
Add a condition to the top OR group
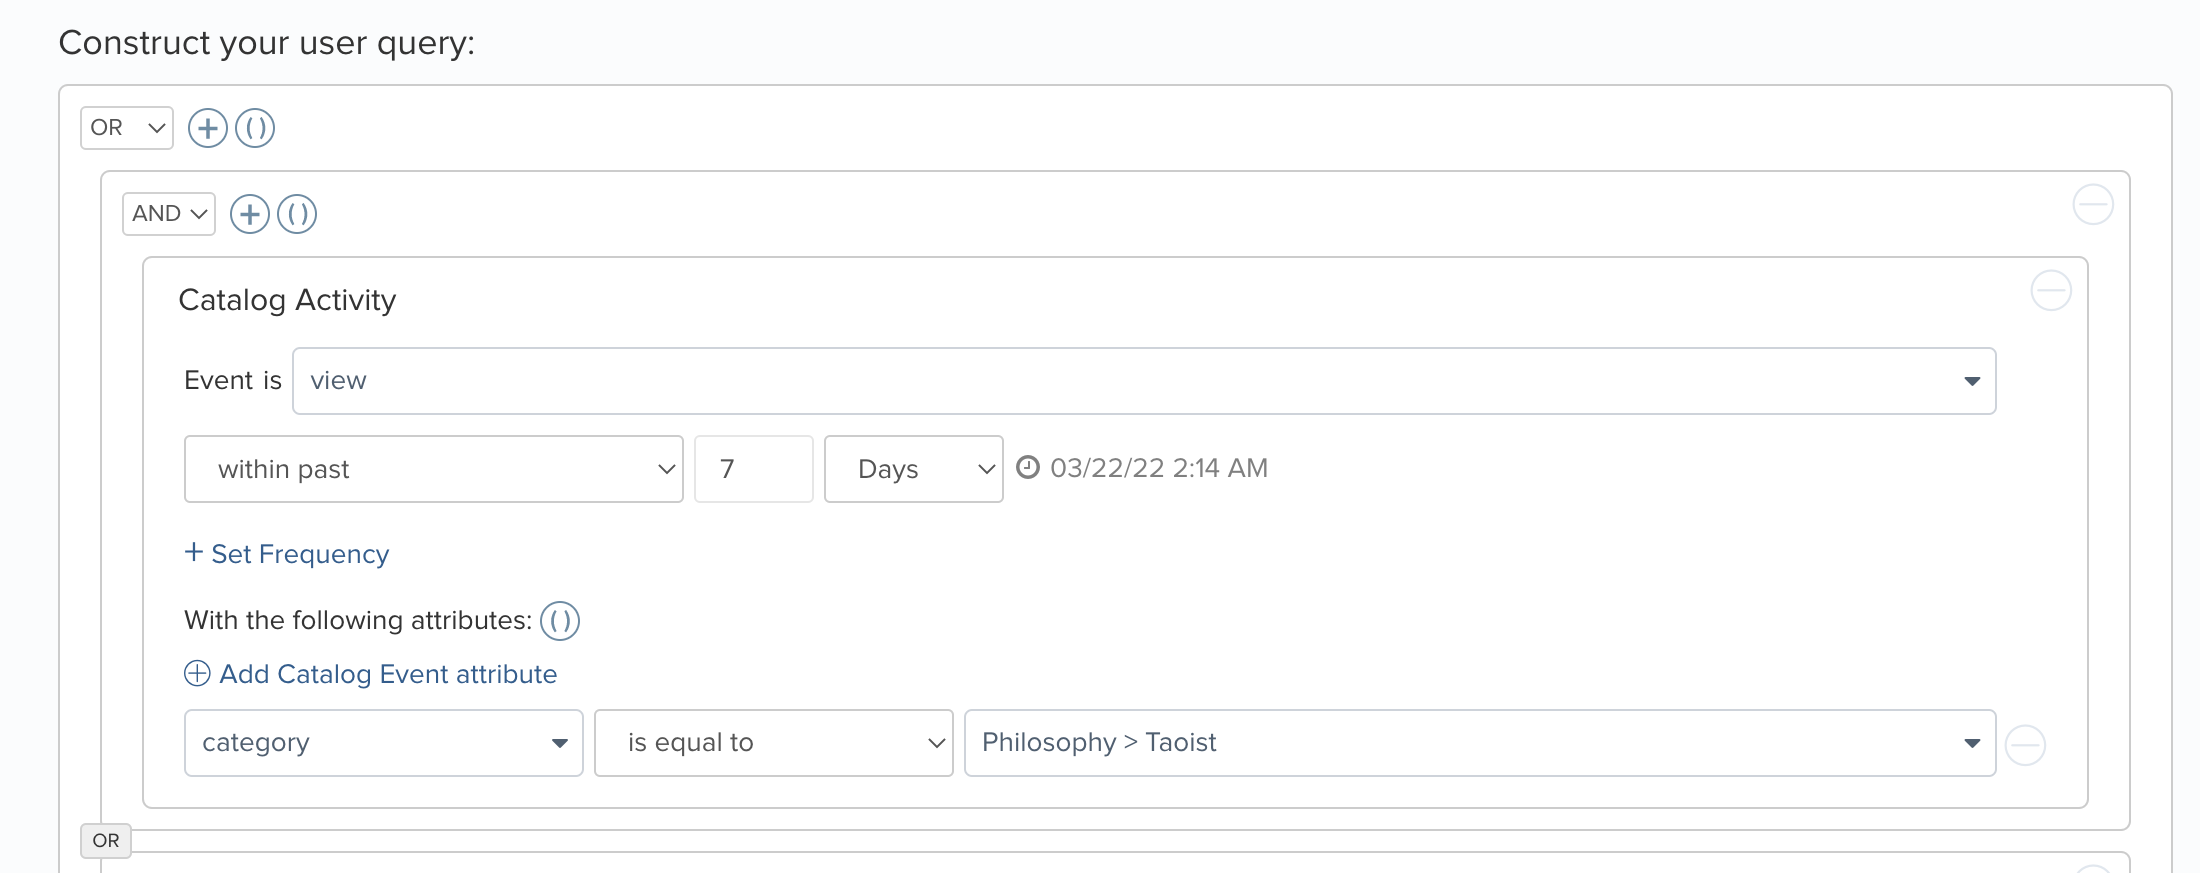click(208, 128)
